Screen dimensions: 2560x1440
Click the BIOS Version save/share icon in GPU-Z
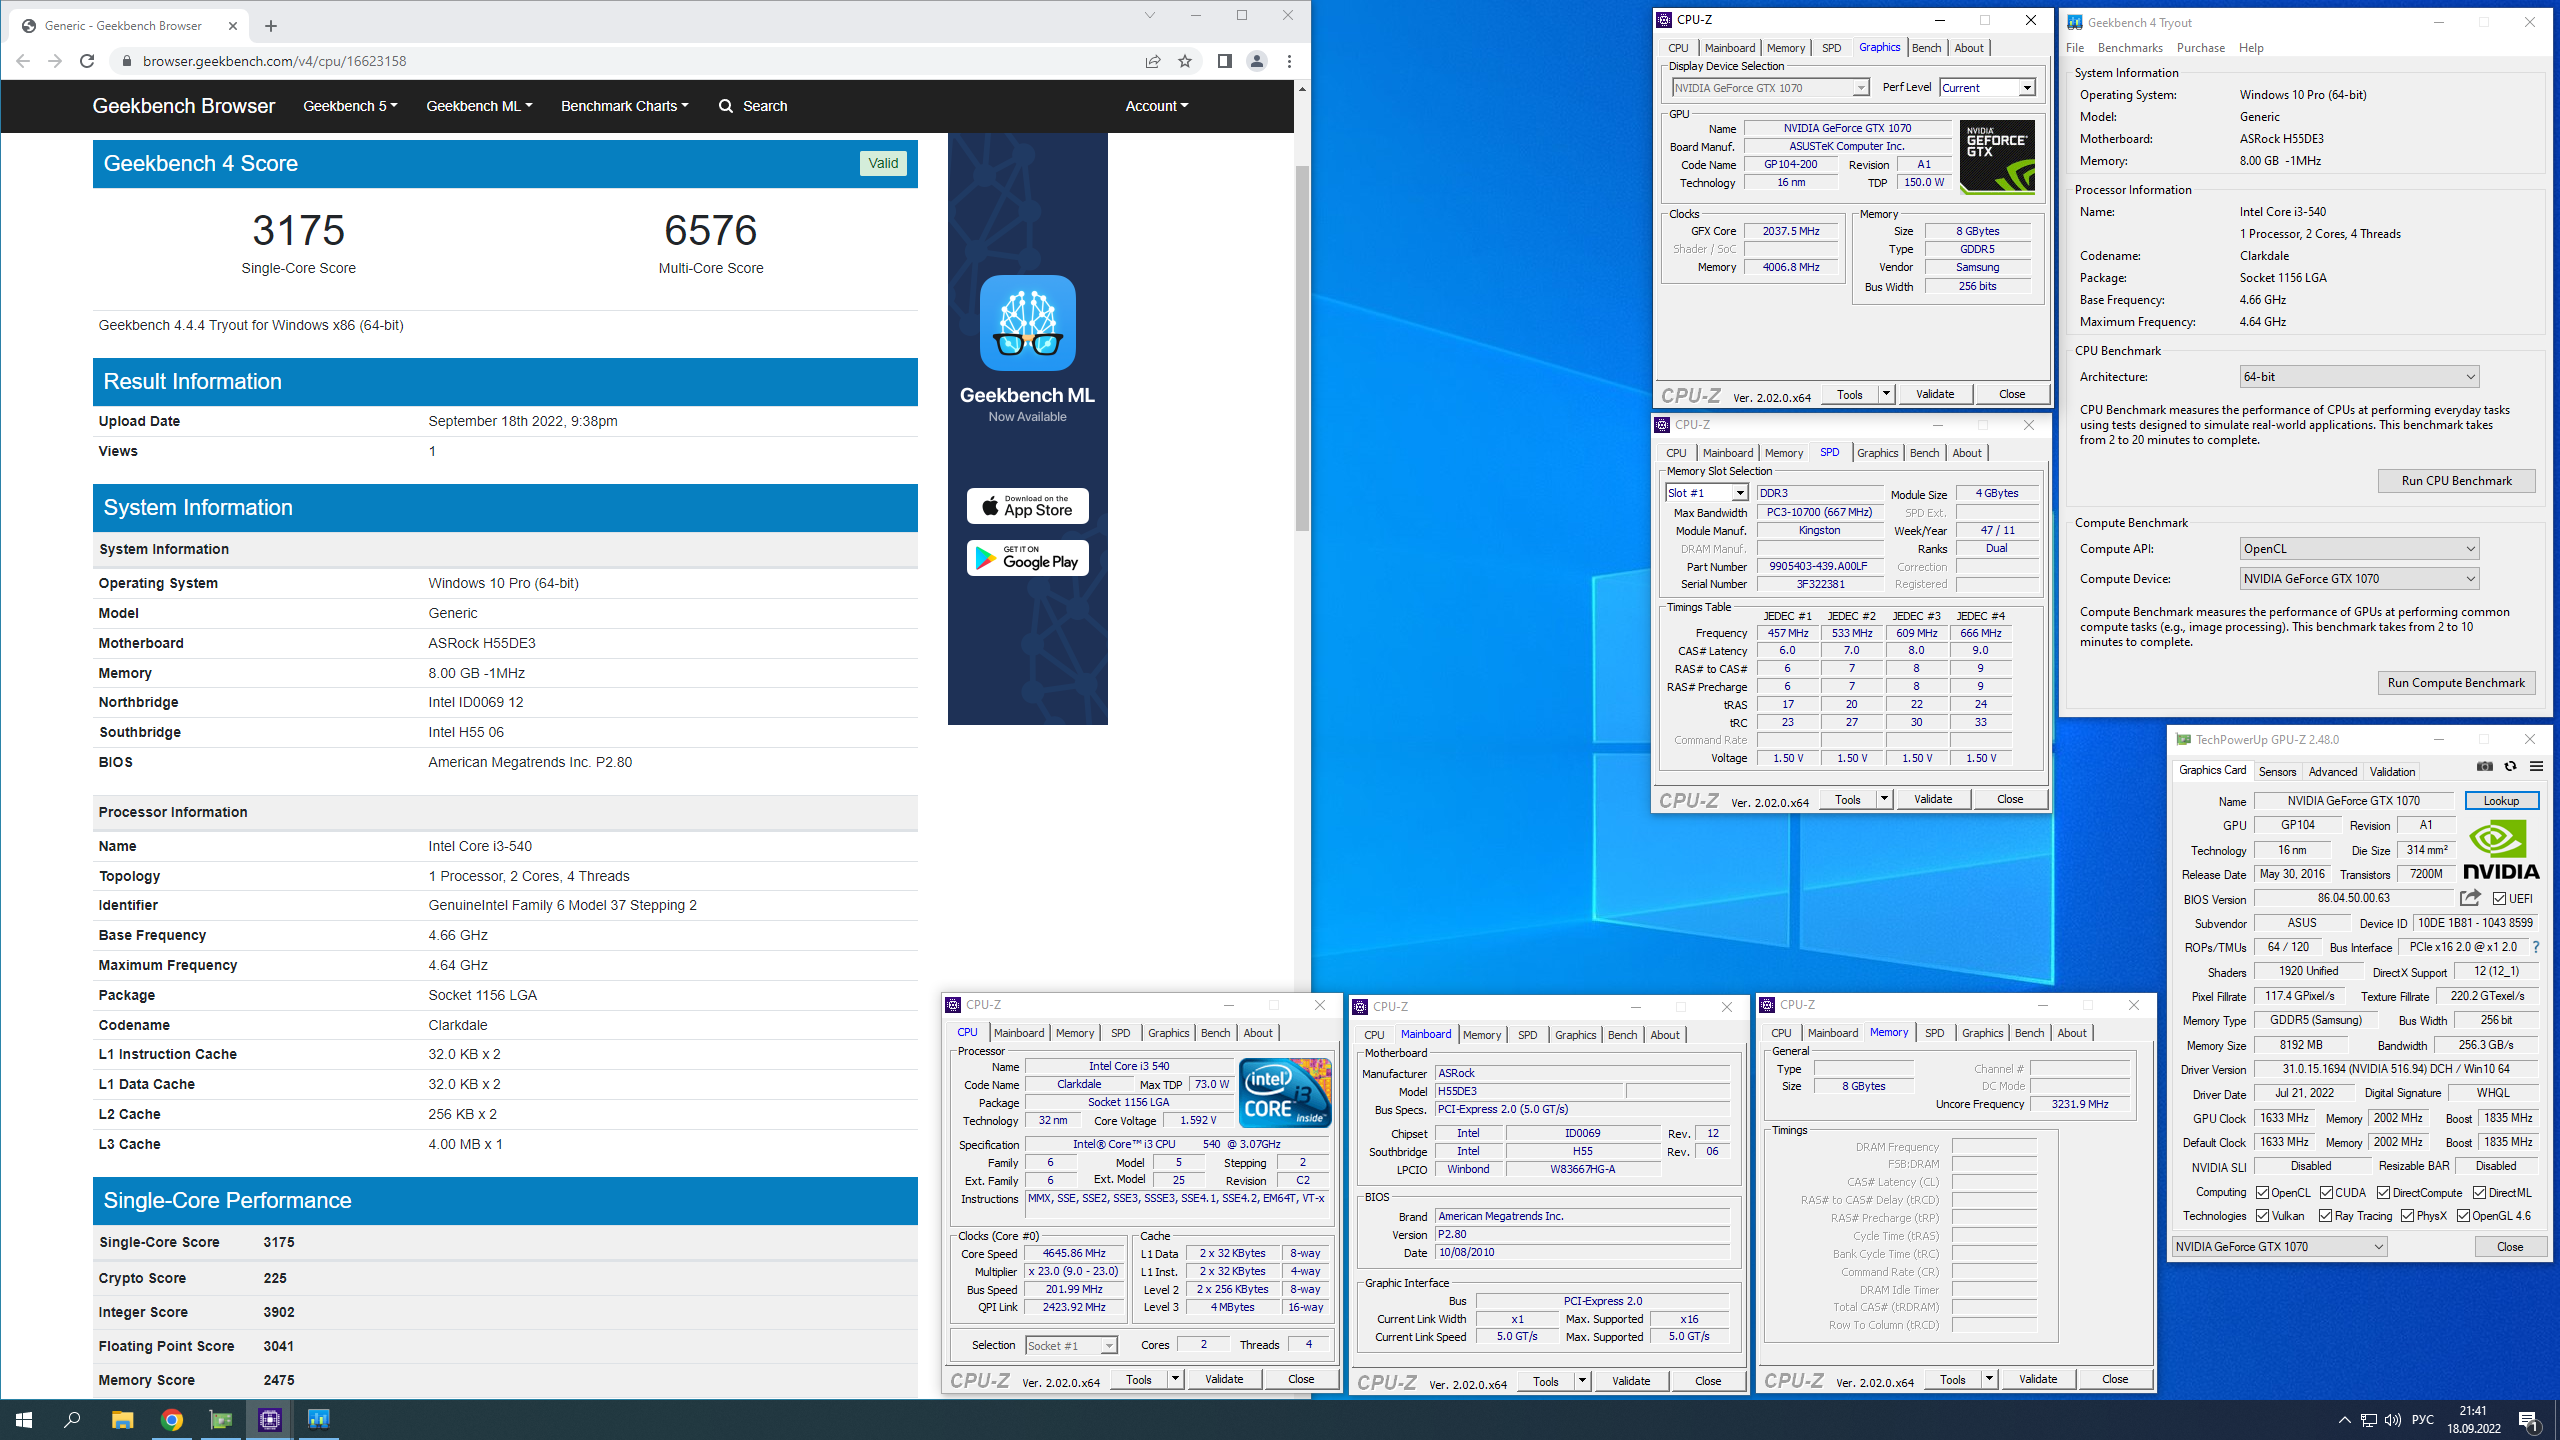[2471, 898]
